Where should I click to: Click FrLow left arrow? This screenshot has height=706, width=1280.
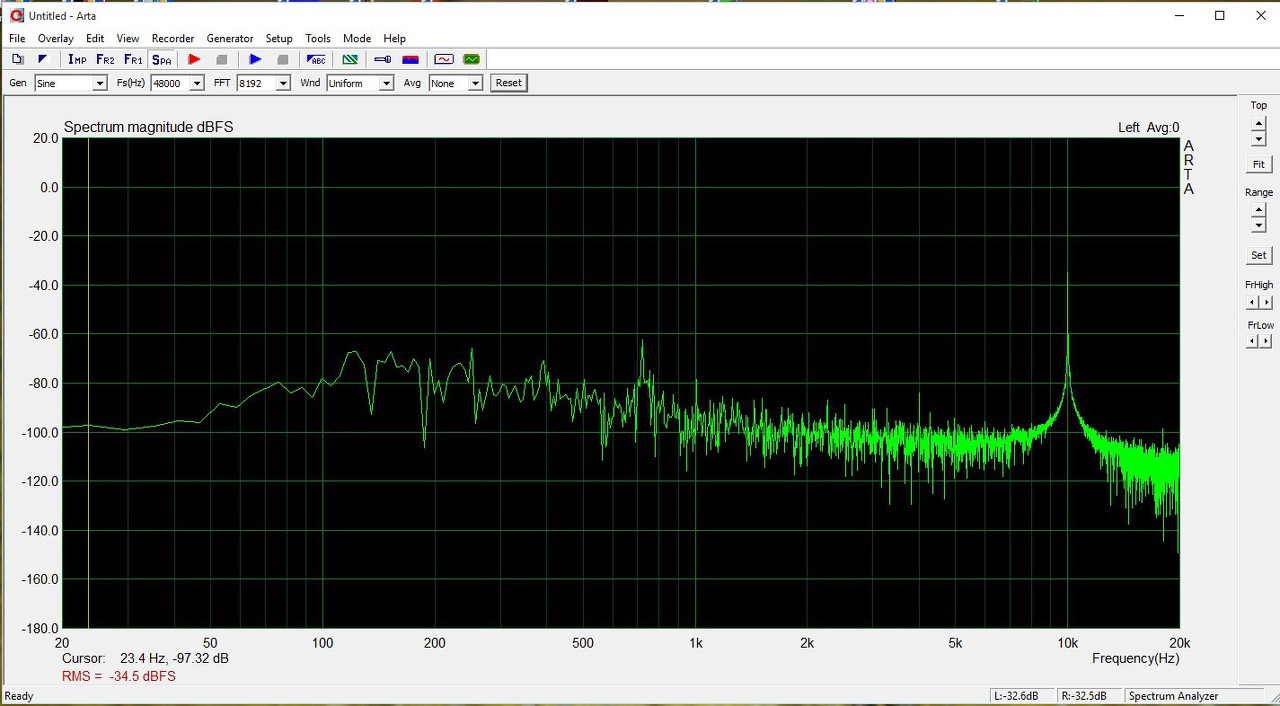click(x=1253, y=341)
